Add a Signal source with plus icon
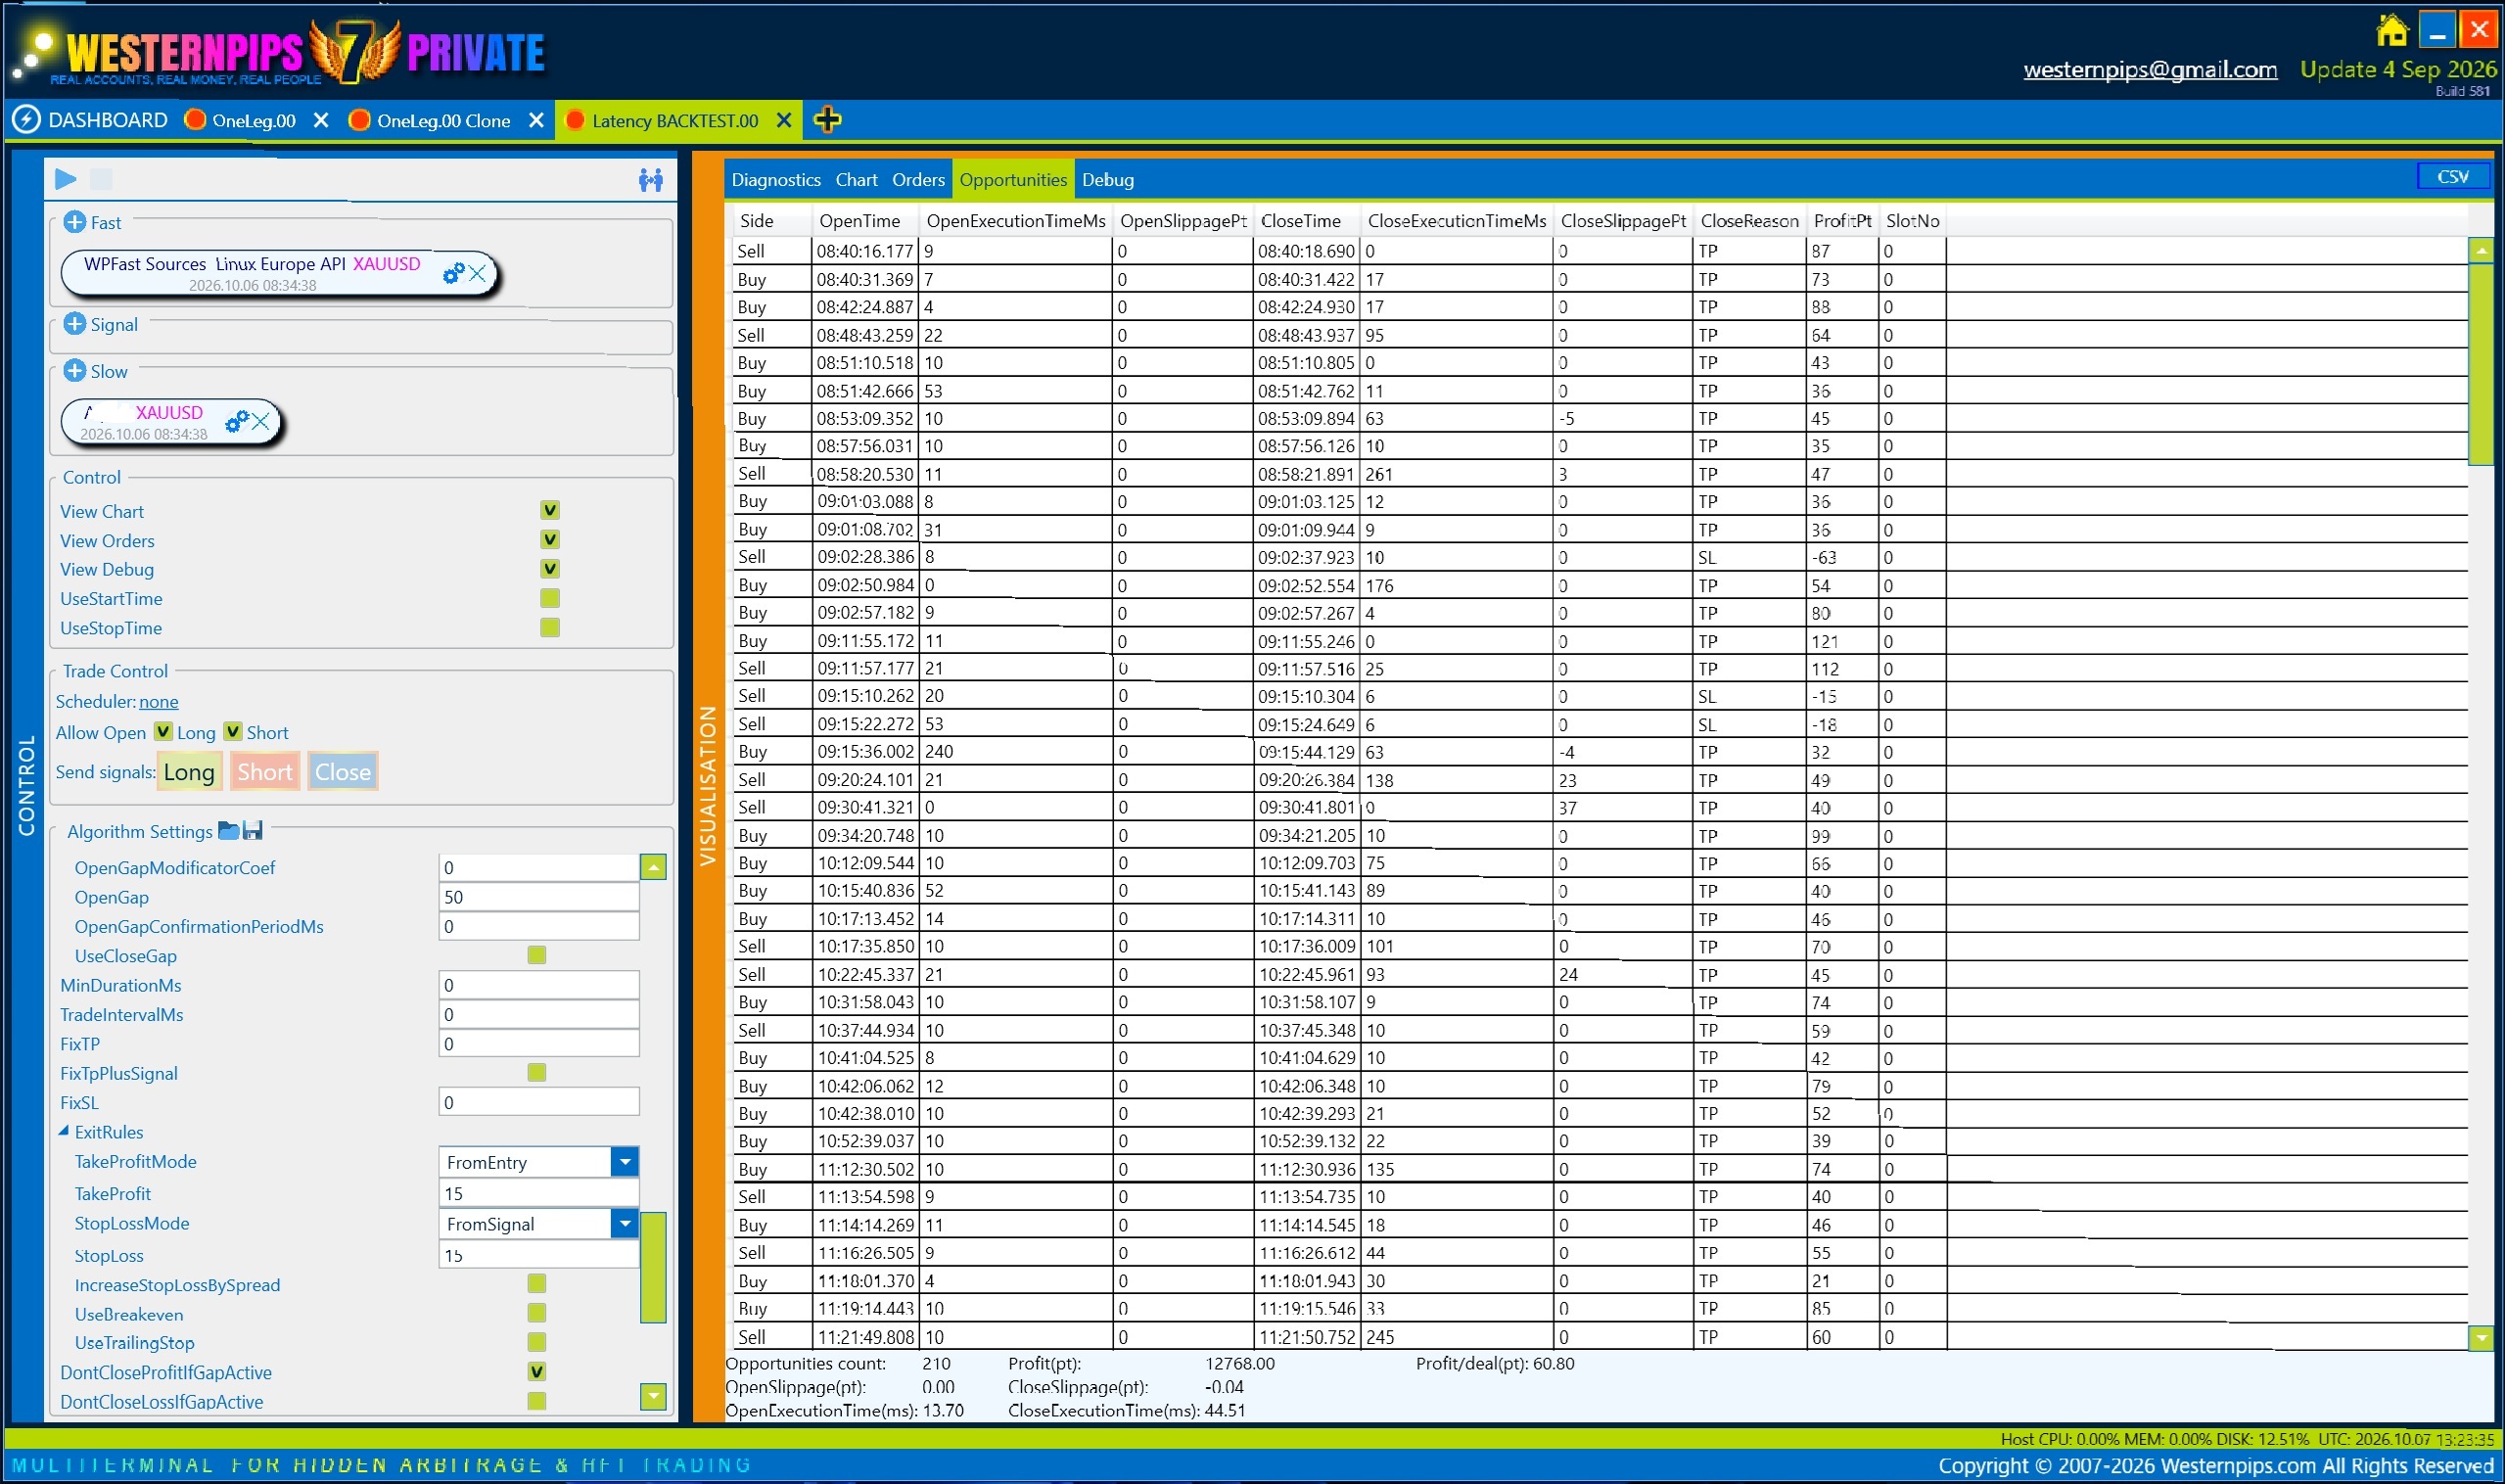The height and width of the screenshot is (1484, 2505). click(74, 323)
